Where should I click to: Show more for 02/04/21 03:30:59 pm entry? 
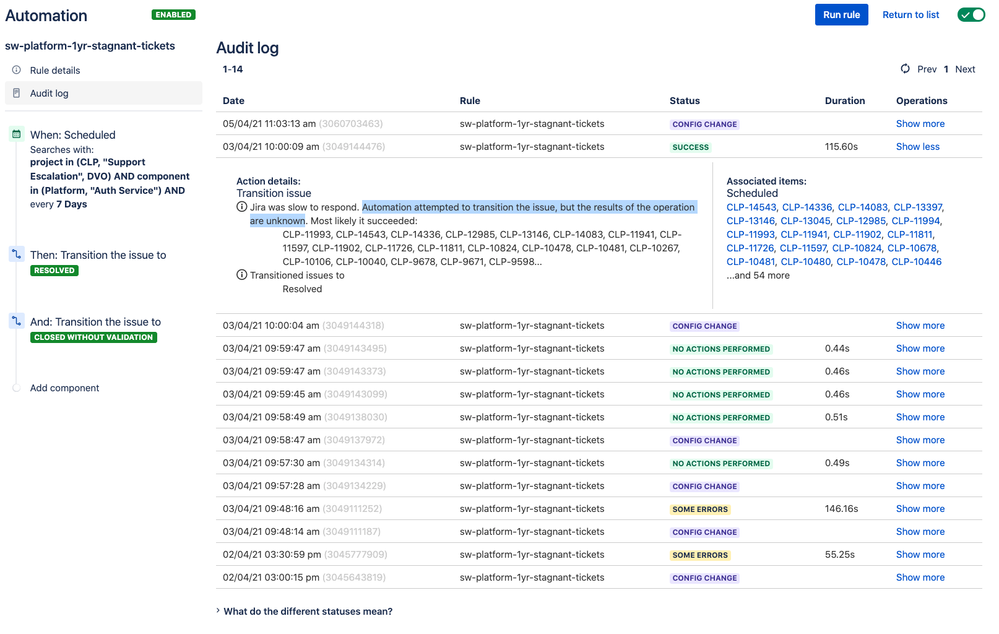point(920,554)
